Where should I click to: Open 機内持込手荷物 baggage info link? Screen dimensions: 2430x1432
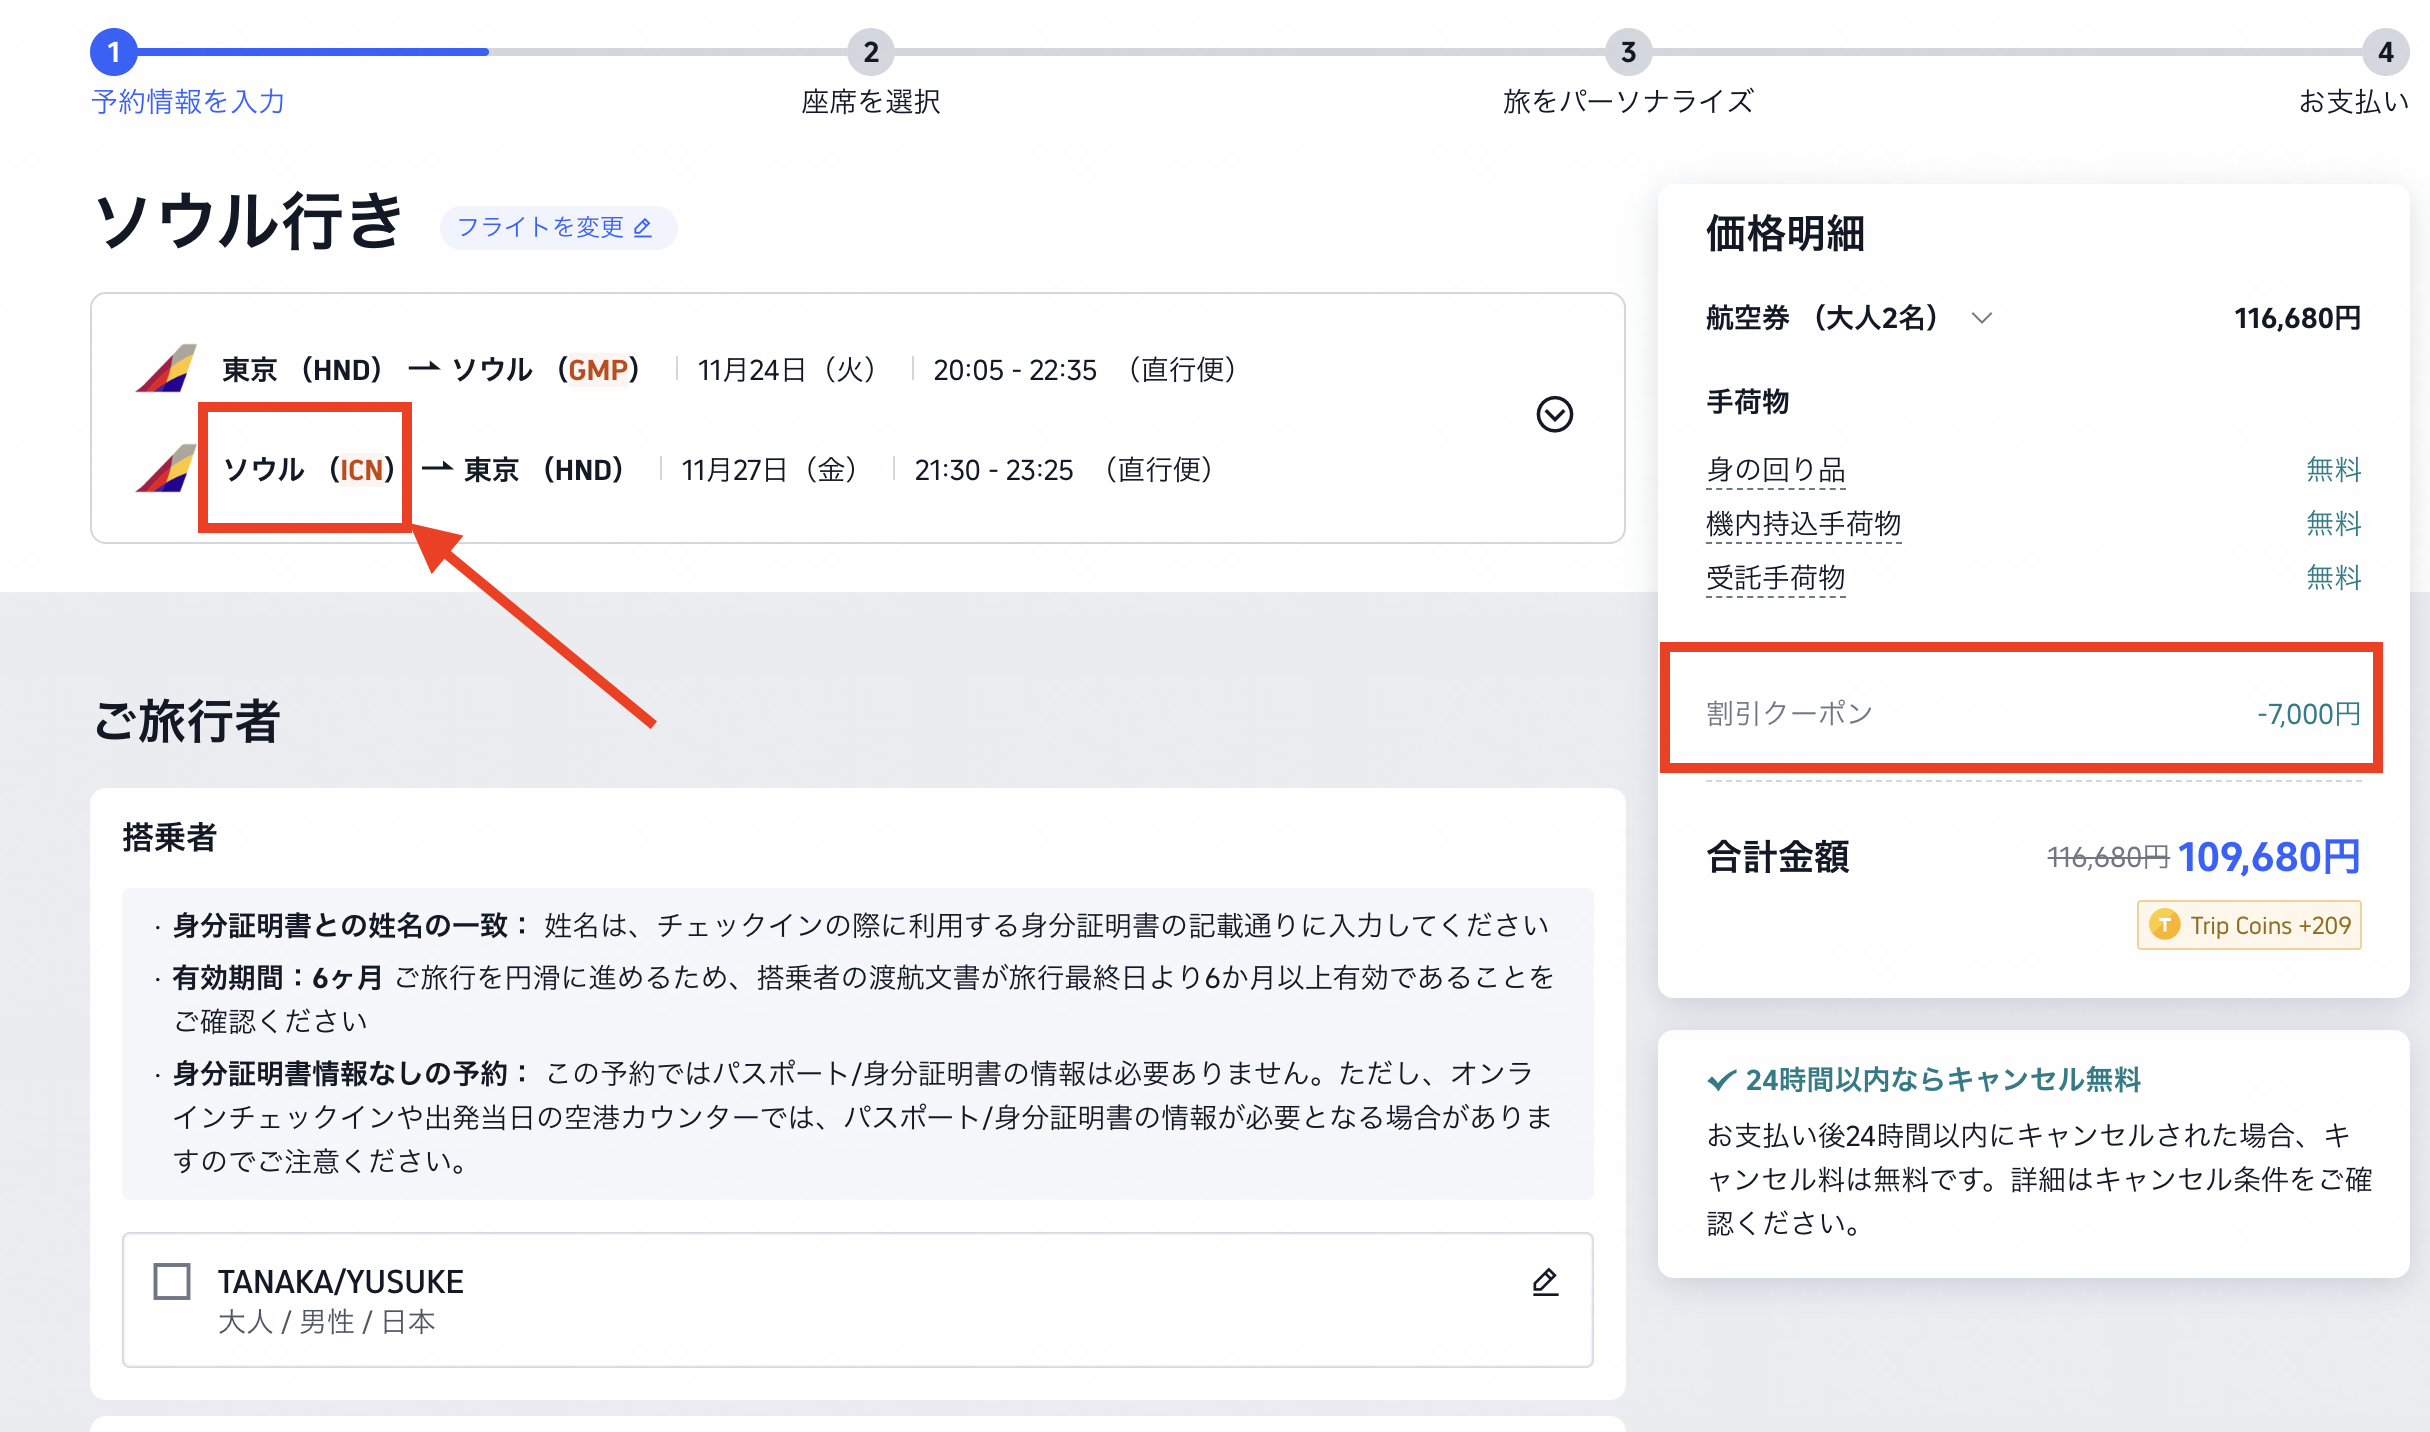[x=1803, y=523]
